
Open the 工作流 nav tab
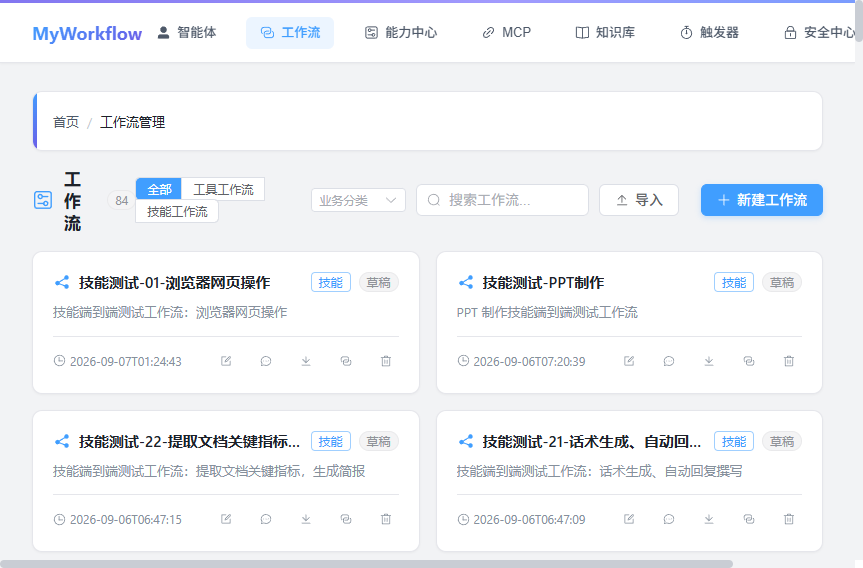pos(290,32)
